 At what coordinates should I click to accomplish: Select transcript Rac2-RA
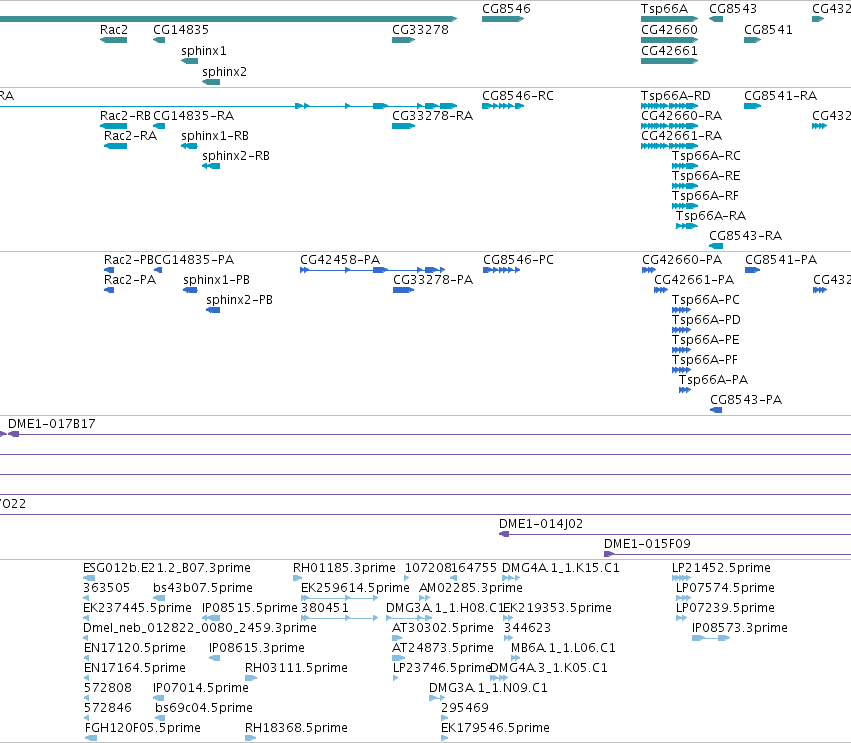tap(116, 147)
